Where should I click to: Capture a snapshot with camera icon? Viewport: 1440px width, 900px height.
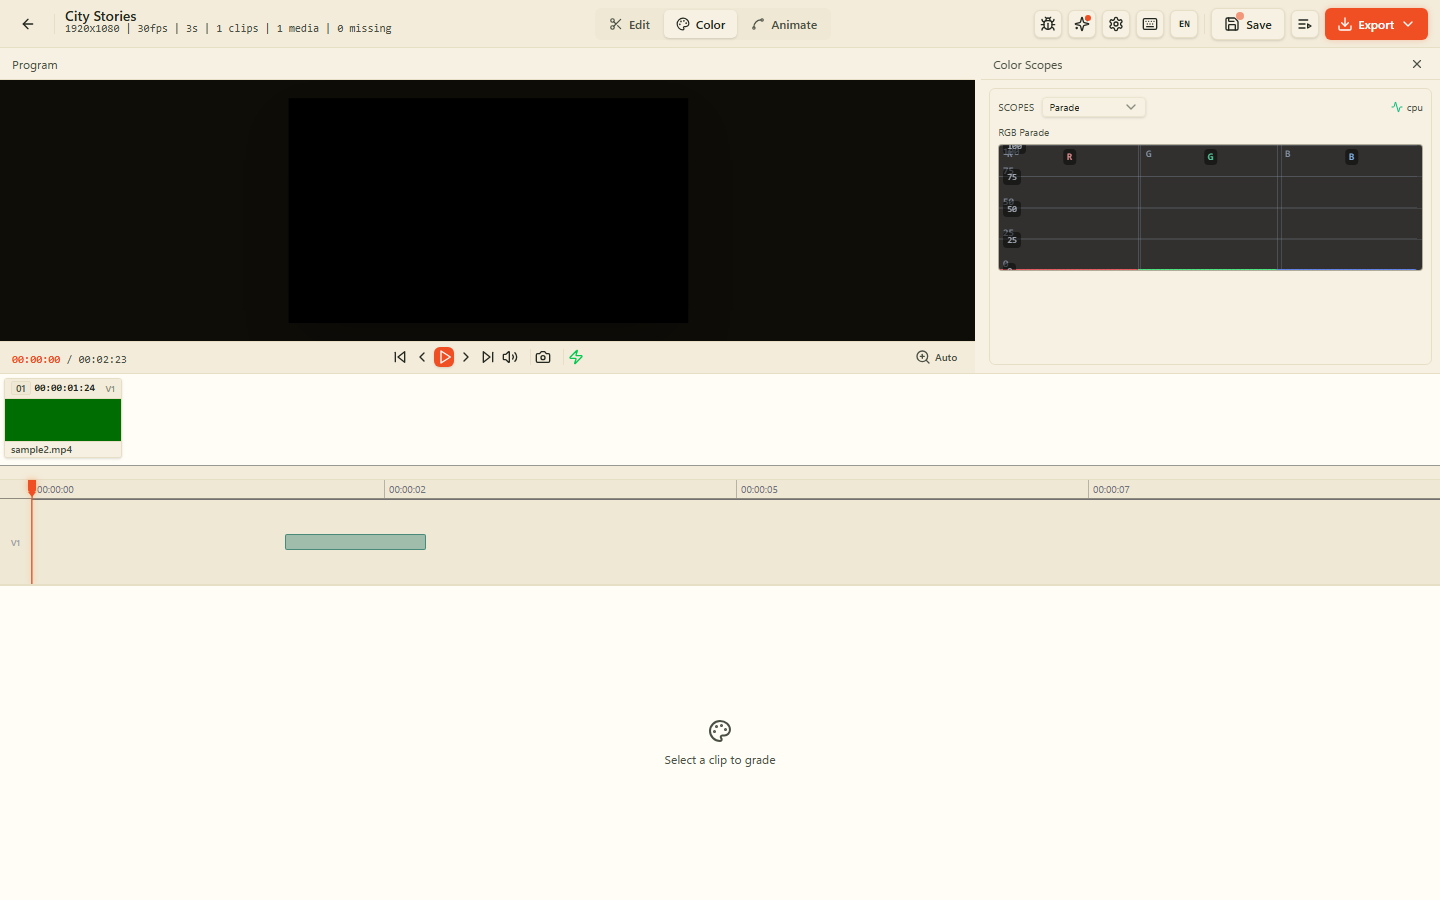click(543, 357)
